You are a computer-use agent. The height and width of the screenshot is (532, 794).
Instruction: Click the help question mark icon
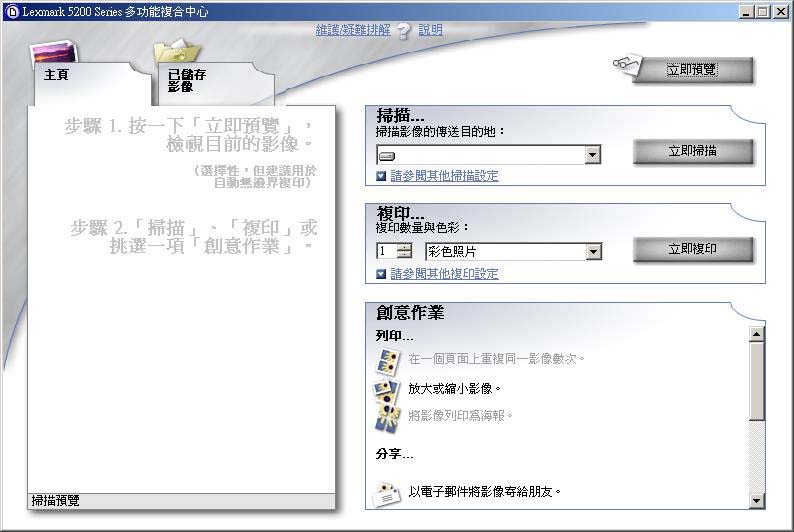coord(404,31)
